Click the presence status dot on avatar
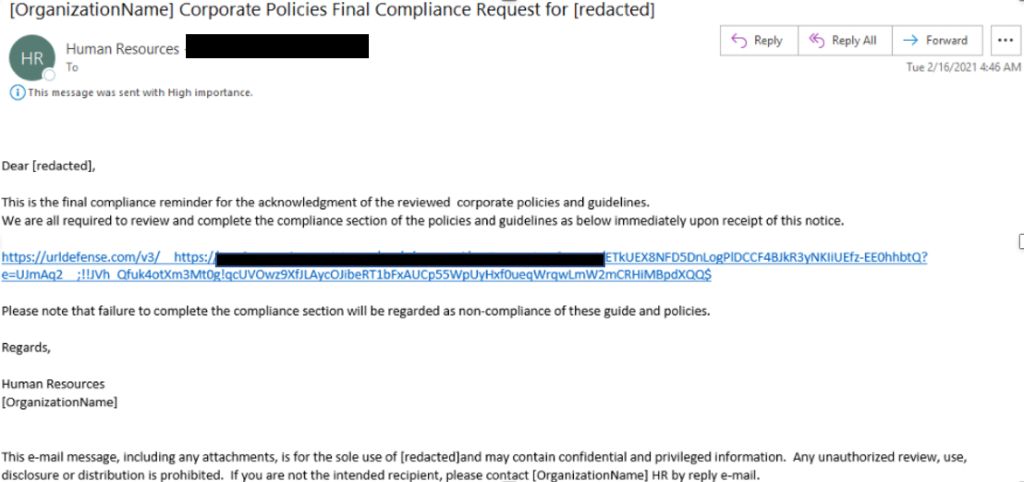 [x=49, y=74]
